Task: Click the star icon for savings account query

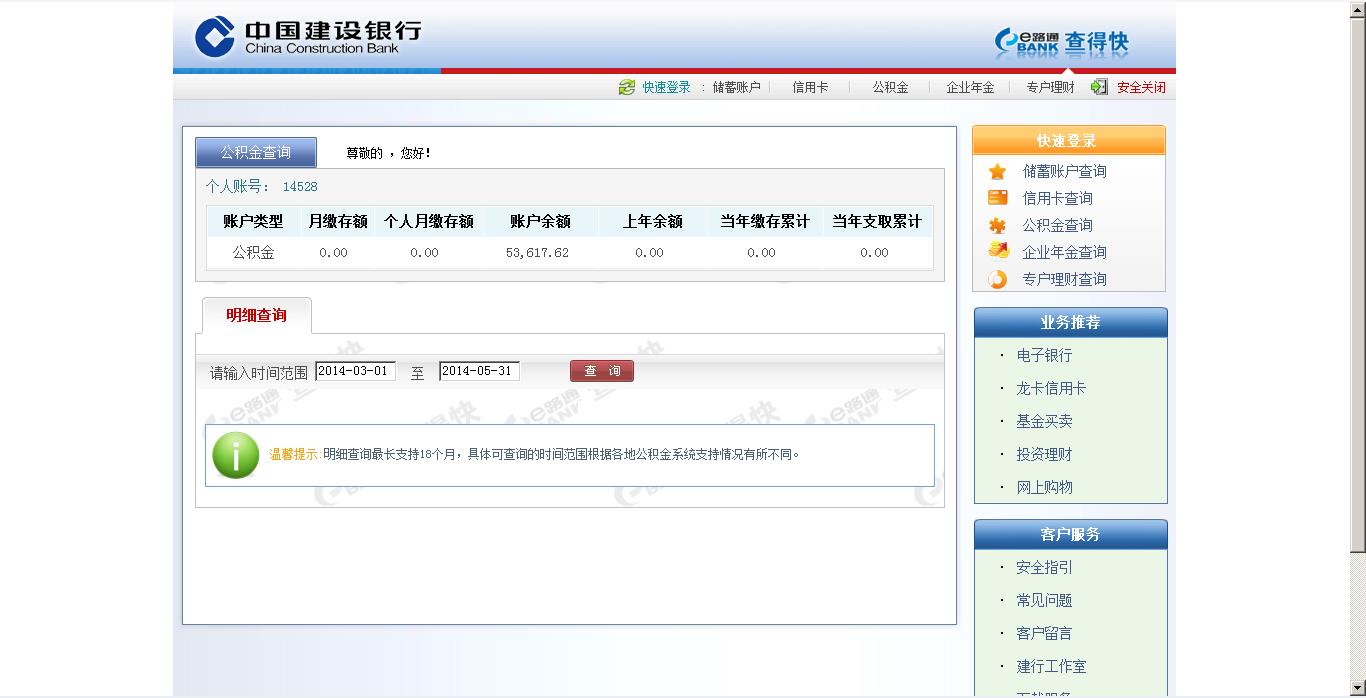Action: tap(997, 172)
